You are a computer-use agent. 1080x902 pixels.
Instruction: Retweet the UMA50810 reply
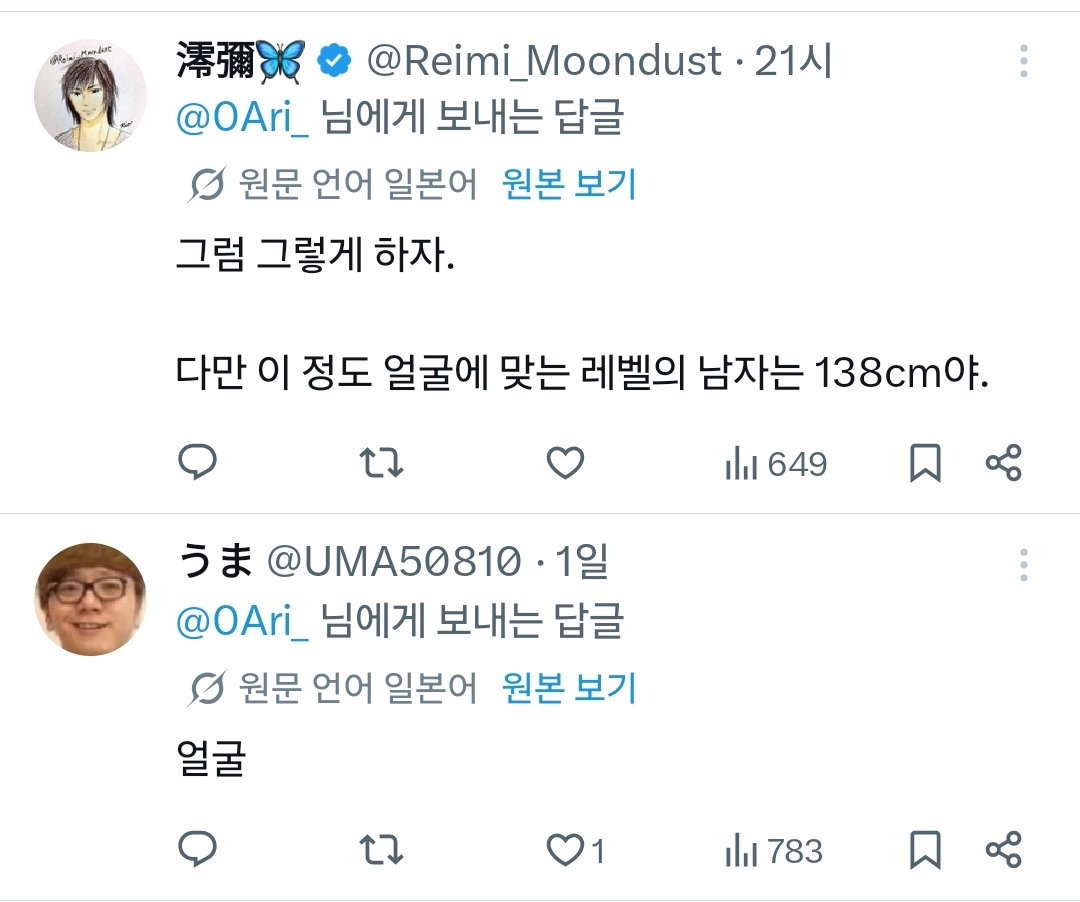[x=382, y=850]
